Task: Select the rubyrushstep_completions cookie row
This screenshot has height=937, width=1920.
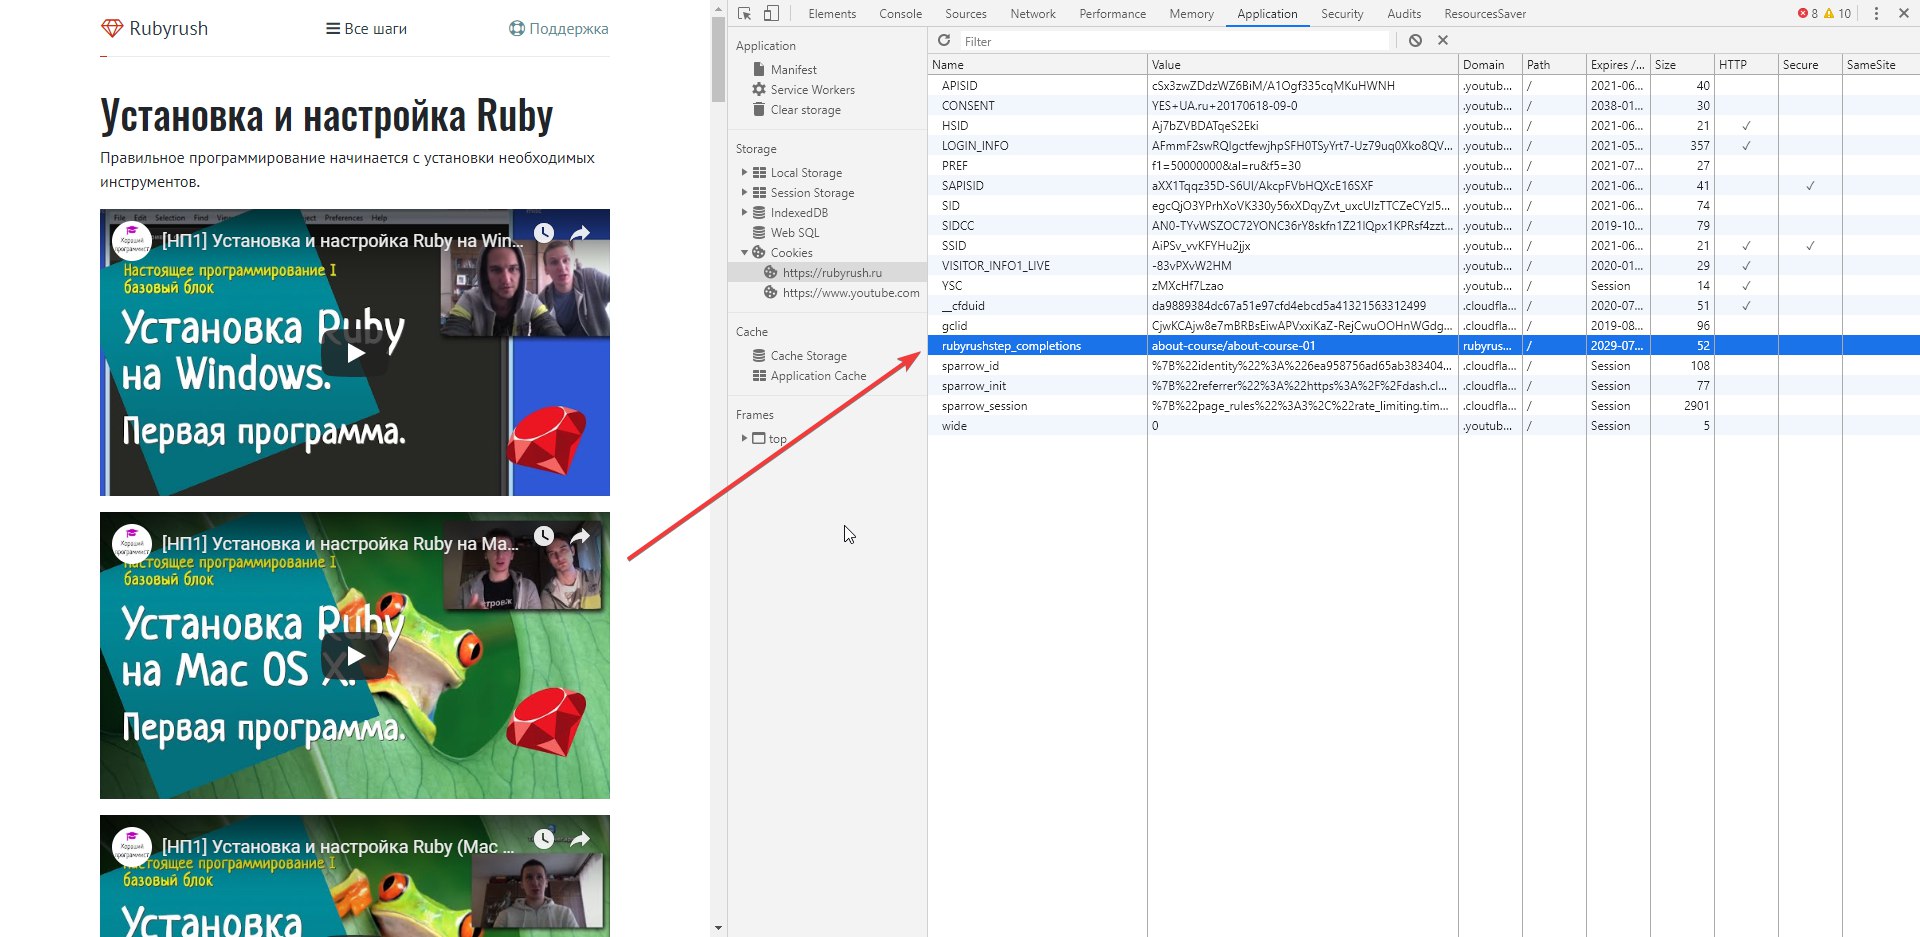Action: point(1423,345)
